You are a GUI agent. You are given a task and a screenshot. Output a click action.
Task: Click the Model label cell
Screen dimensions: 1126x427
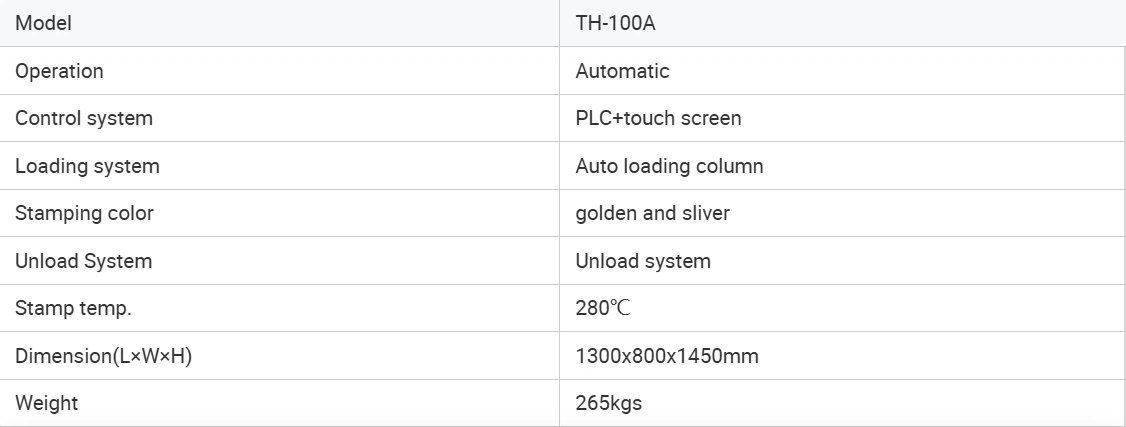pos(43,23)
